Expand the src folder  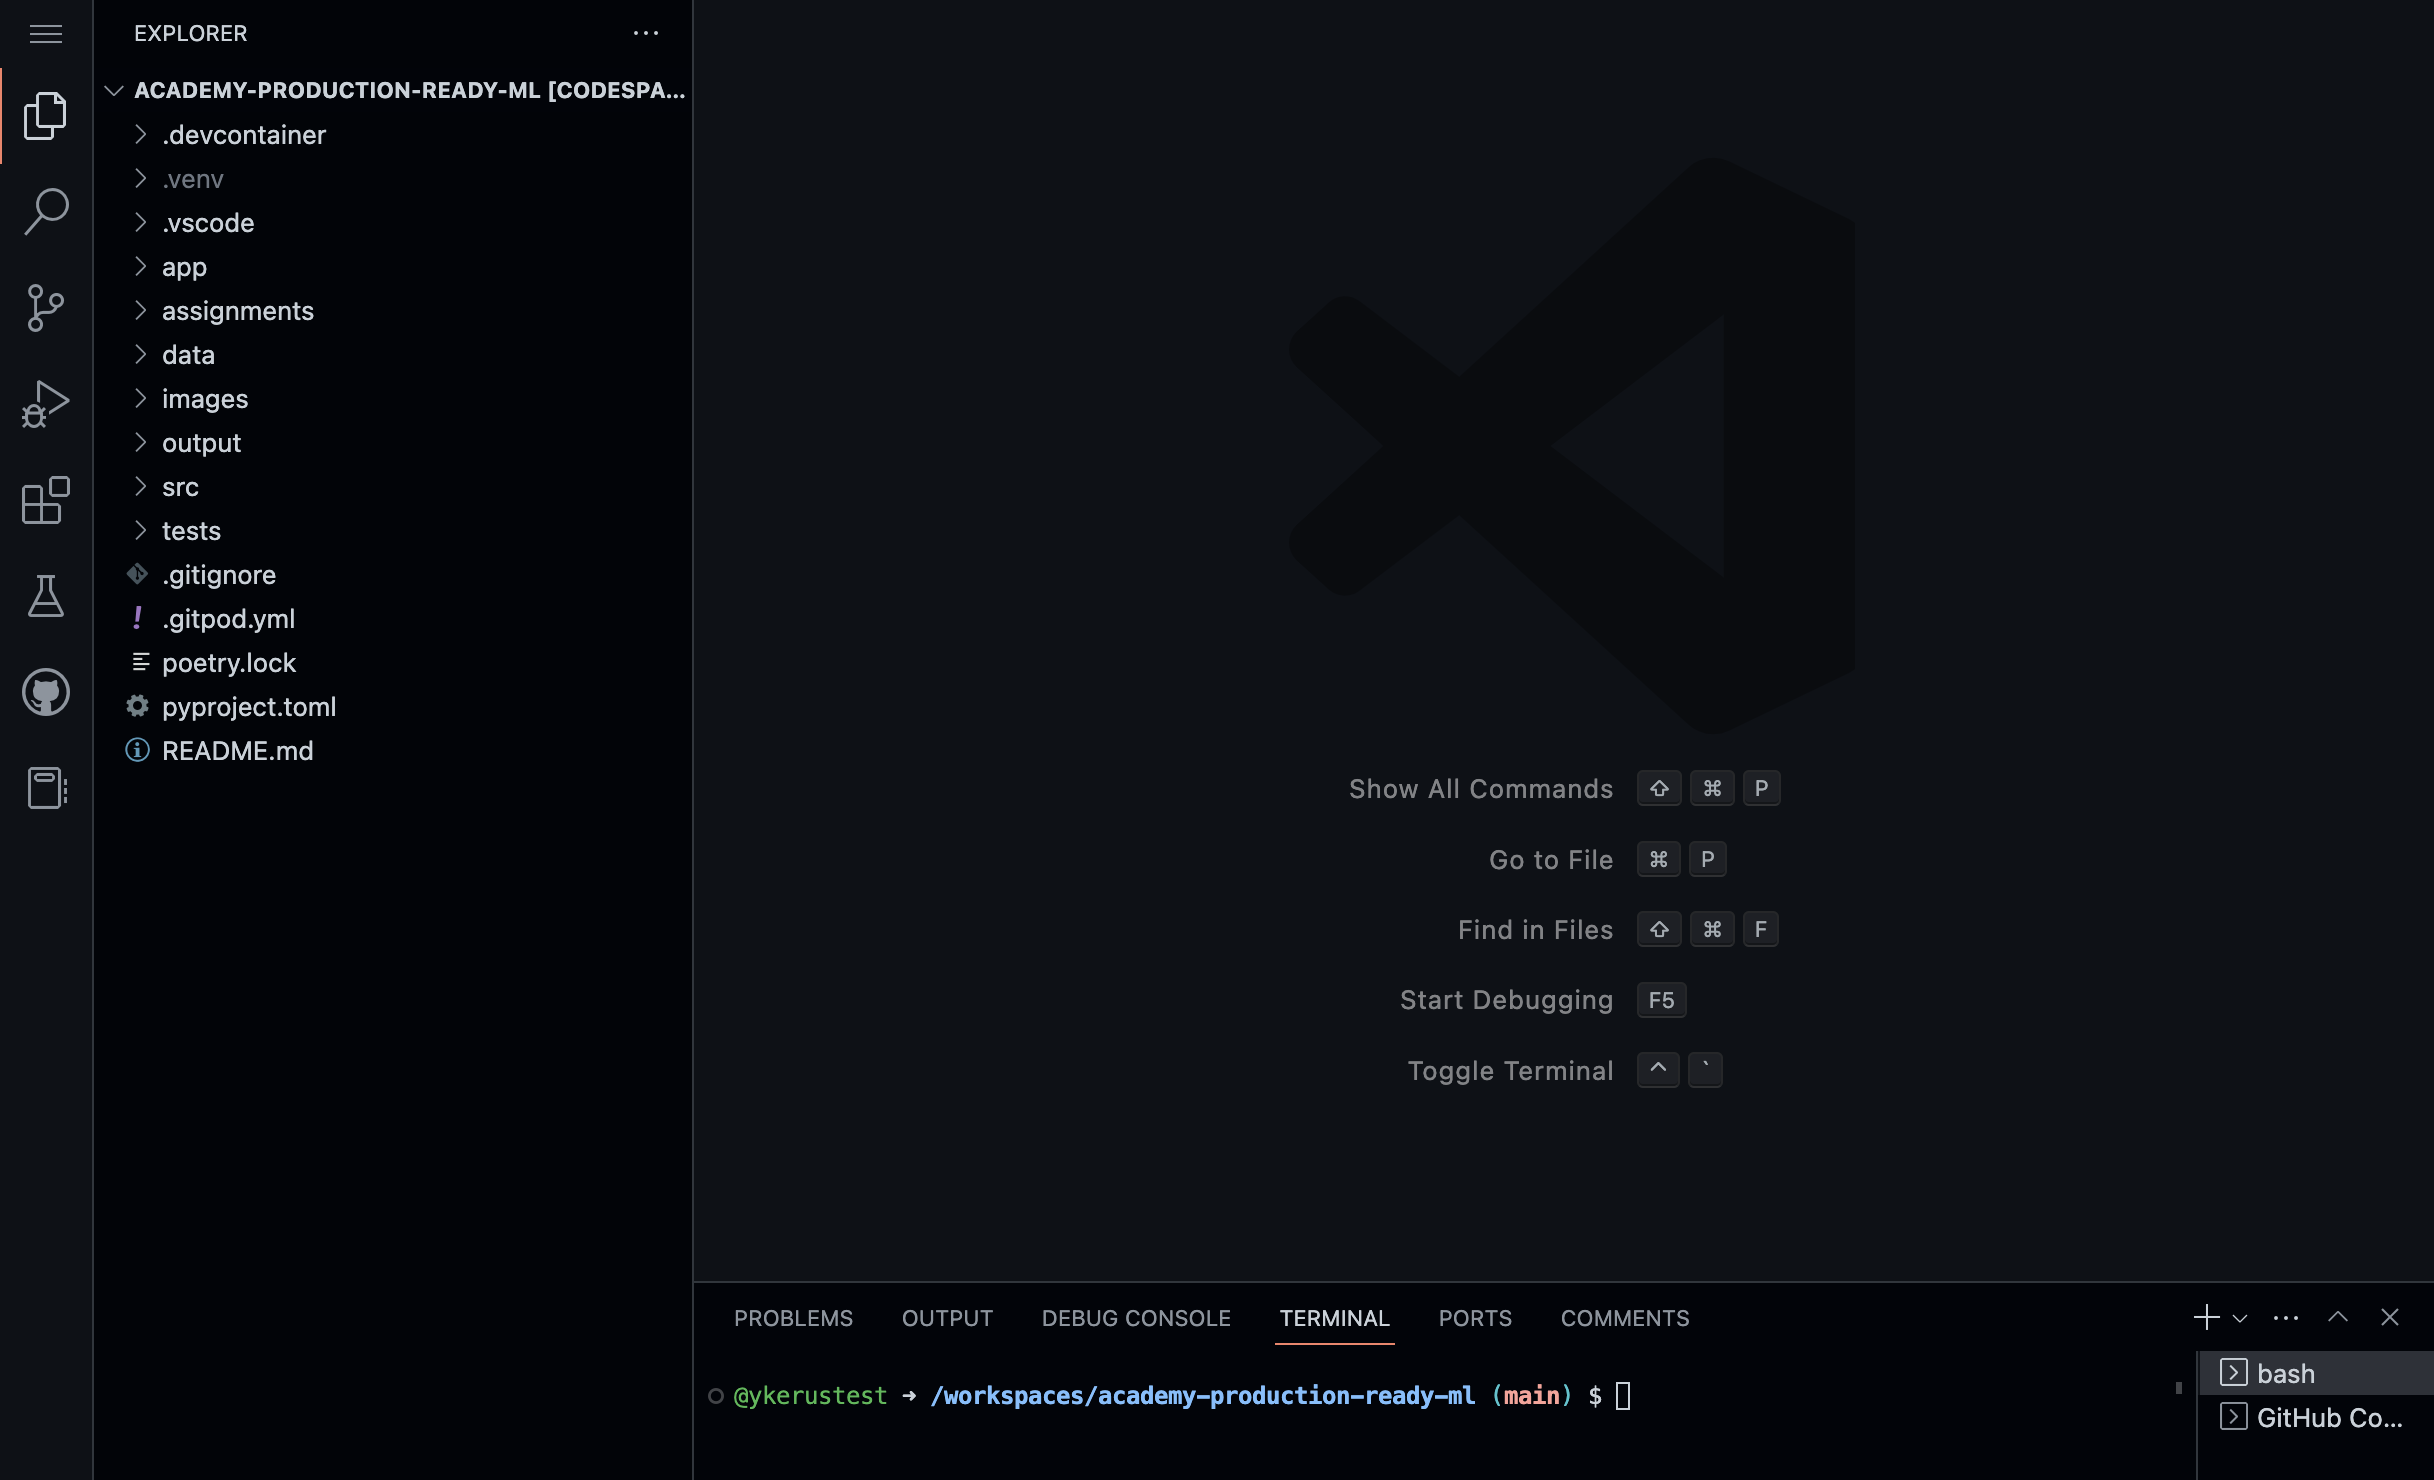[x=180, y=487]
